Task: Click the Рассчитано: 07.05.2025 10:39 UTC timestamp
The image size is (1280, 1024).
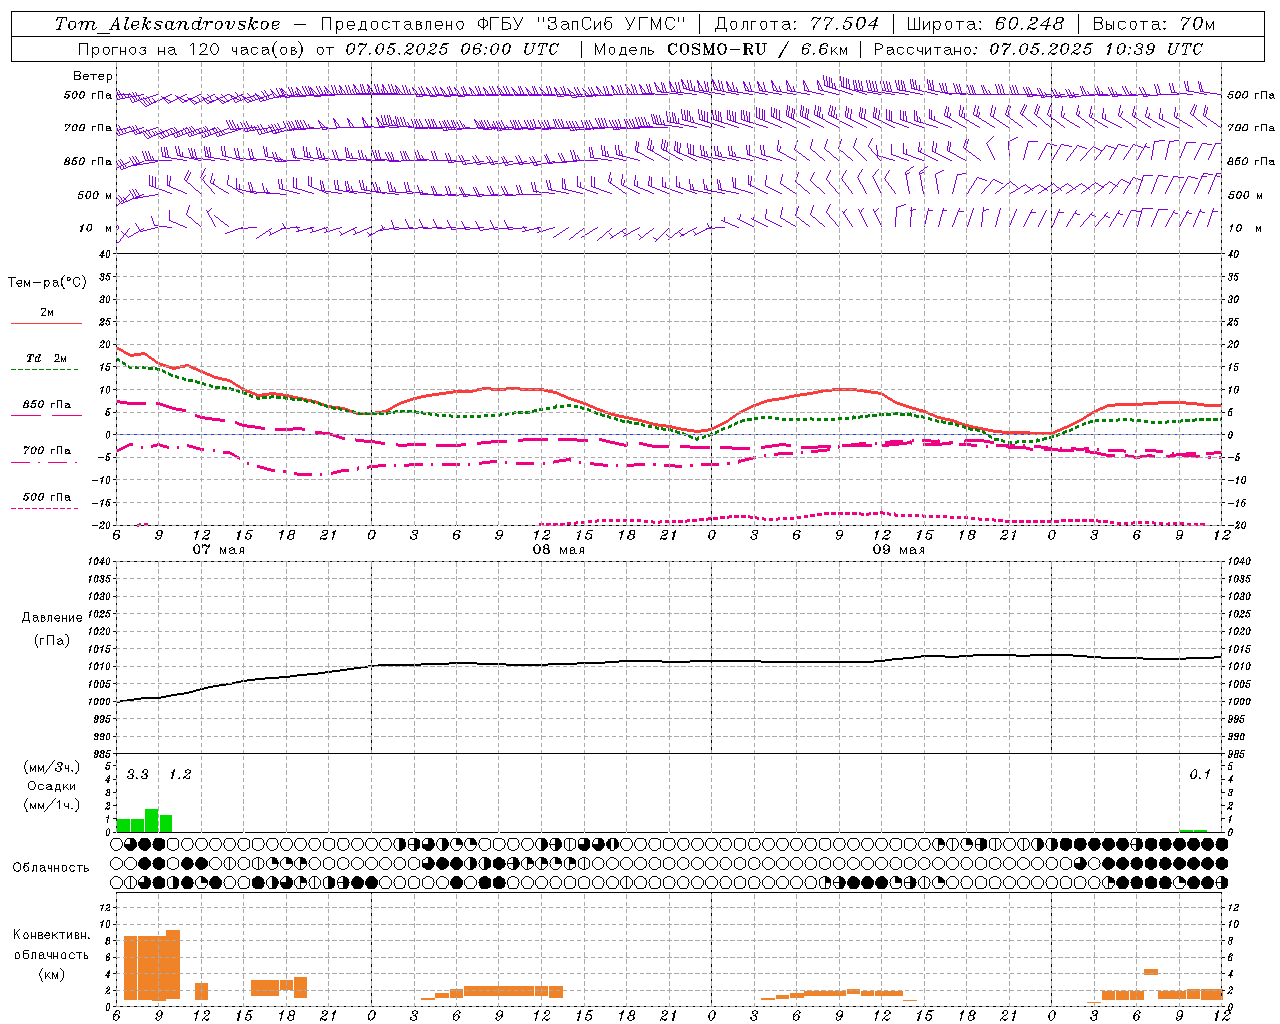Action: point(1038,49)
